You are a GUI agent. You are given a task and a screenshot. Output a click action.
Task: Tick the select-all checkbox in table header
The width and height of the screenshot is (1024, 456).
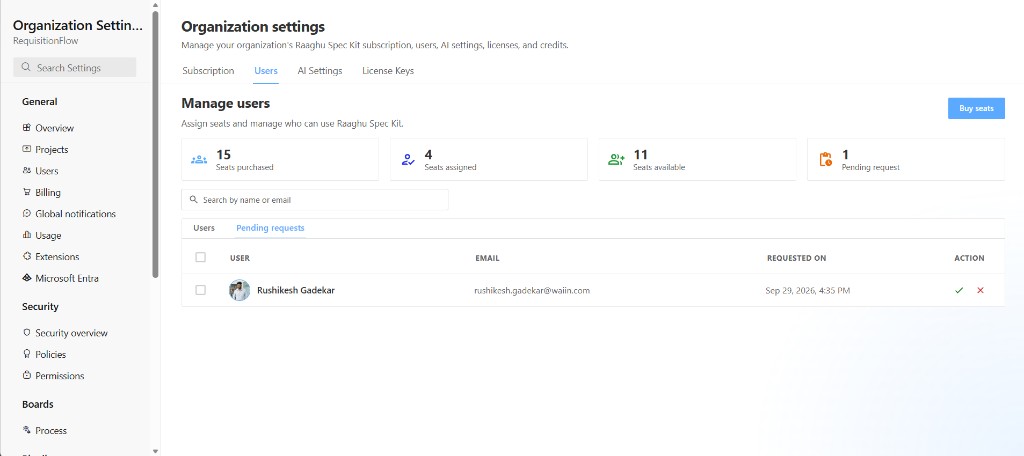pyautogui.click(x=200, y=257)
